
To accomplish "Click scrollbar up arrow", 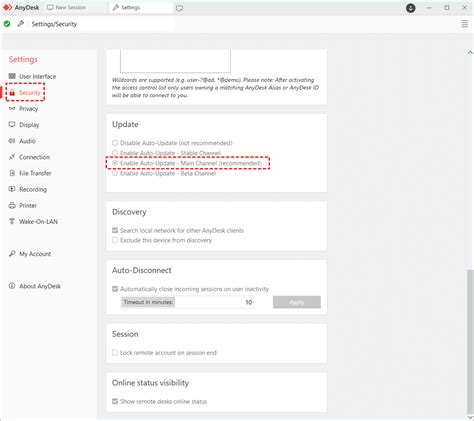I will point(470,52).
